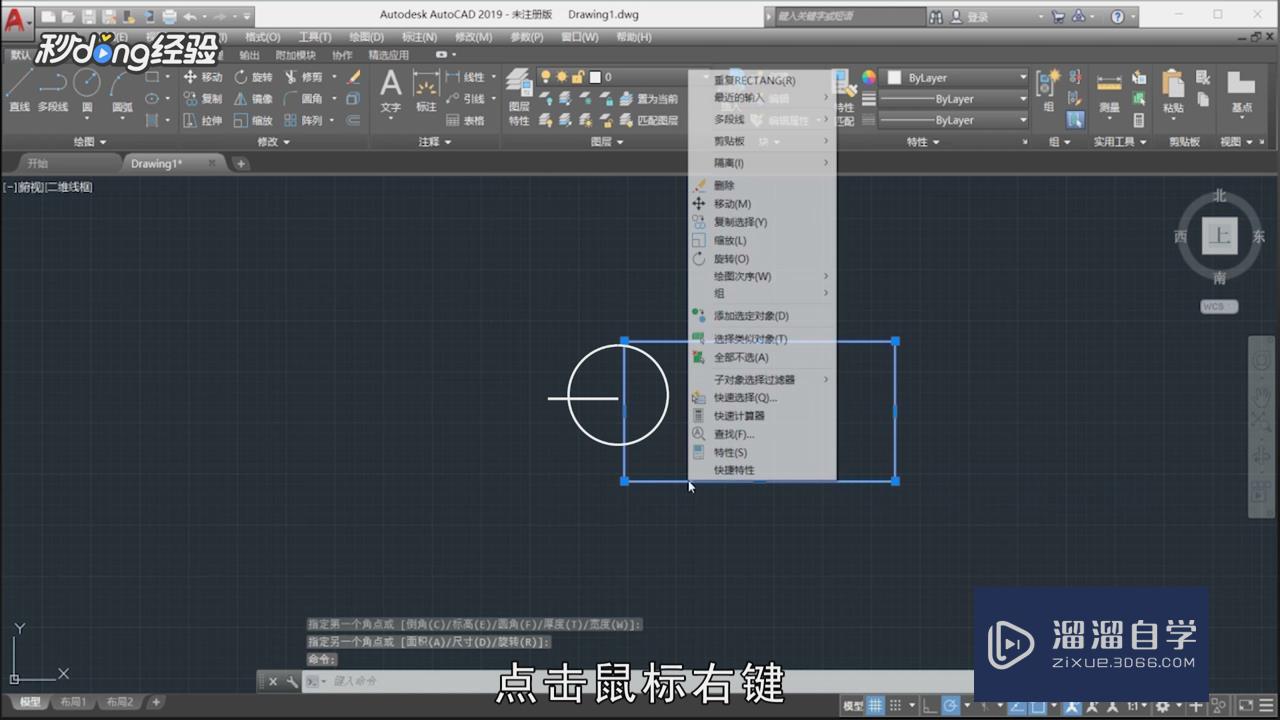The height and width of the screenshot is (720, 1280).
Task: Click the Open folder icon in quick access toolbar
Action: 68,17
